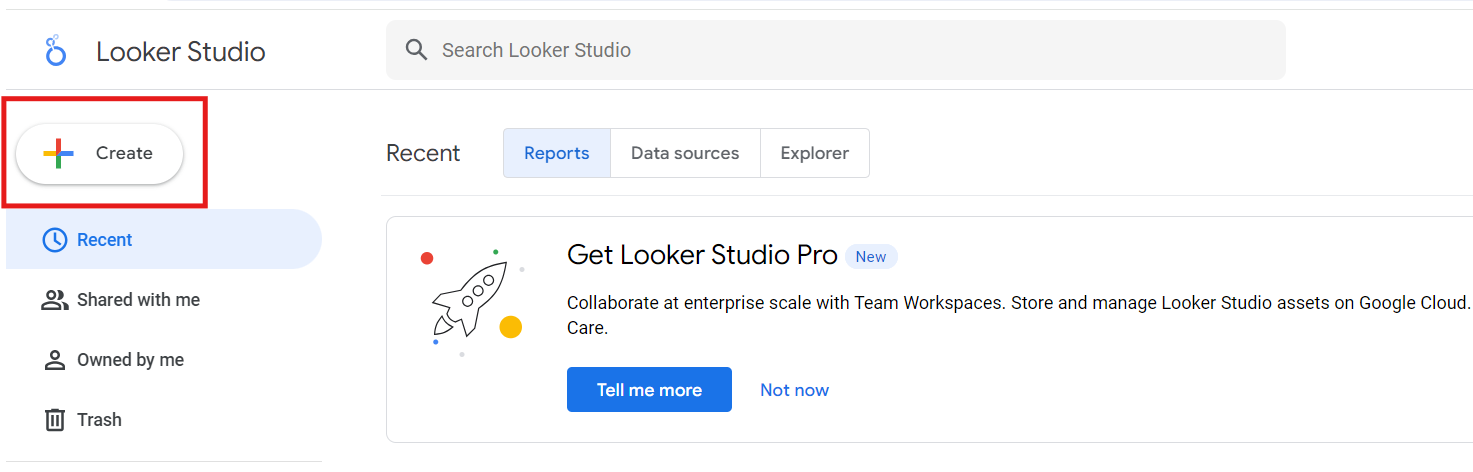Dismiss the promo with Not now
Image resolution: width=1473 pixels, height=472 pixels.
[794, 390]
